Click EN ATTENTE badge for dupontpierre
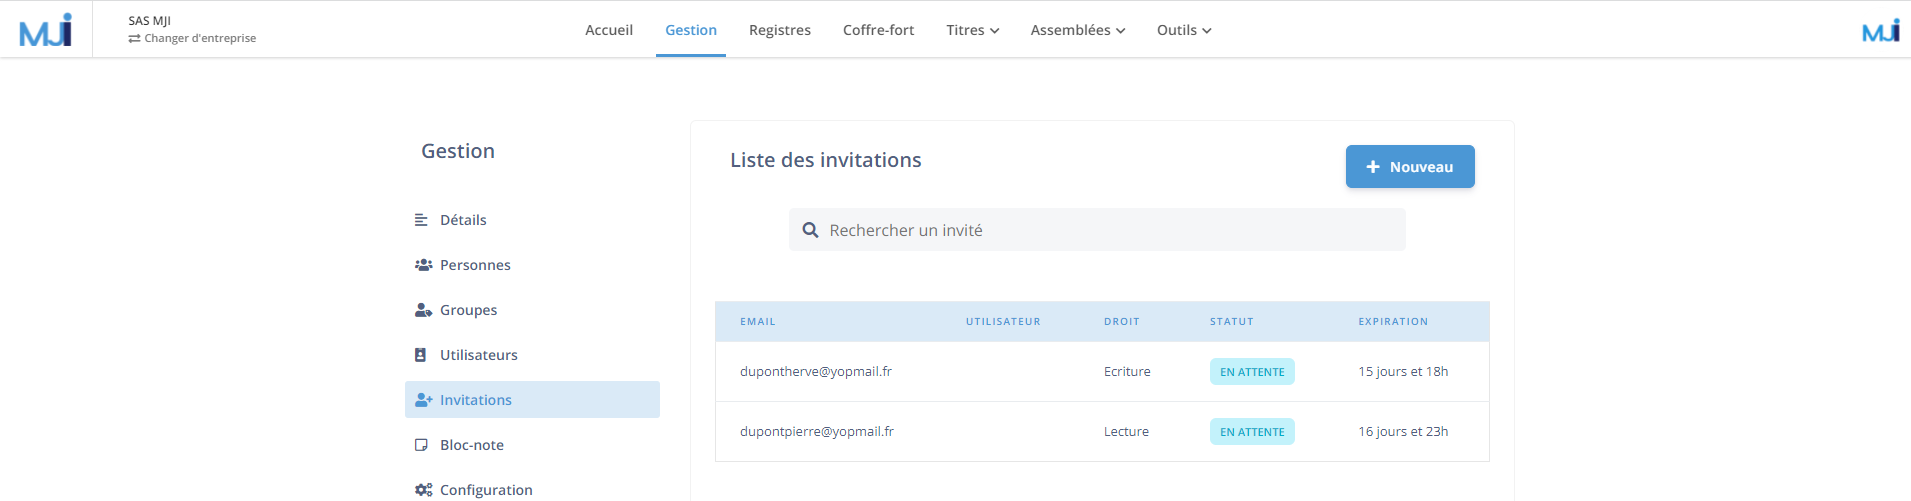The height and width of the screenshot is (501, 1911). [x=1252, y=432]
